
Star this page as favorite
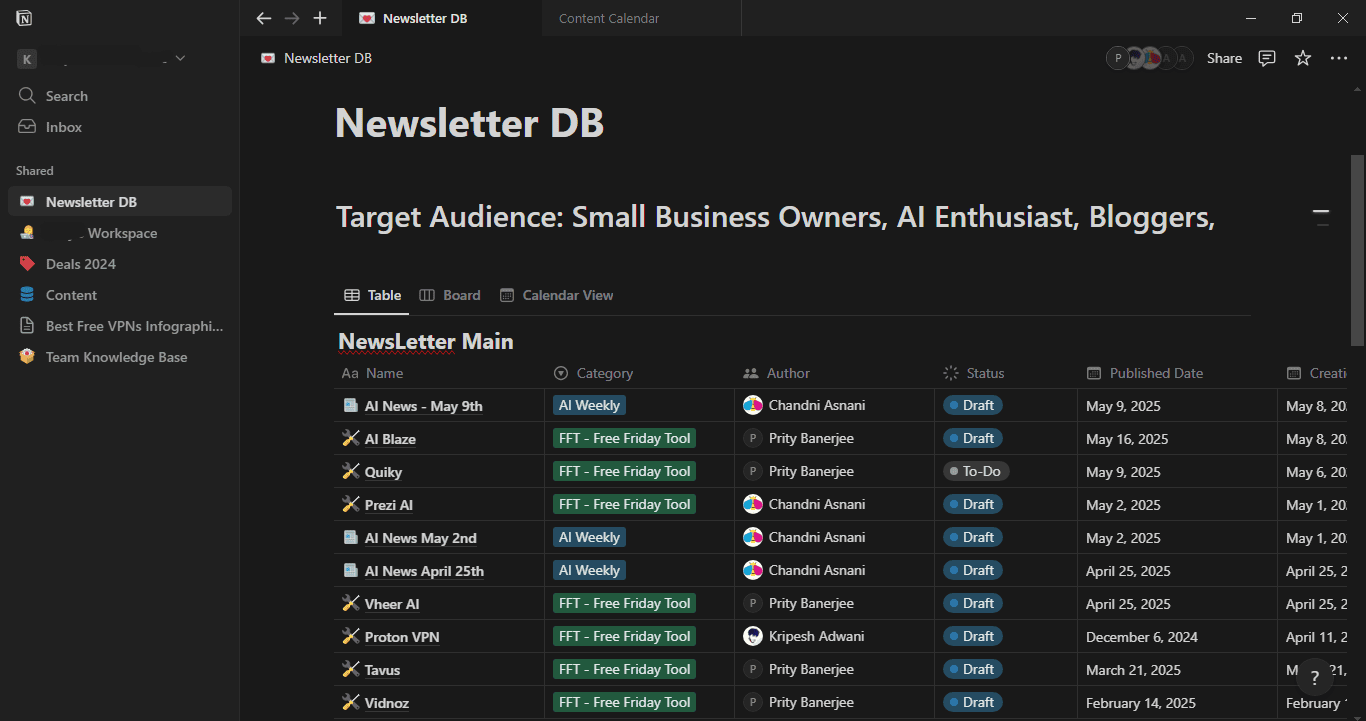coord(1303,58)
